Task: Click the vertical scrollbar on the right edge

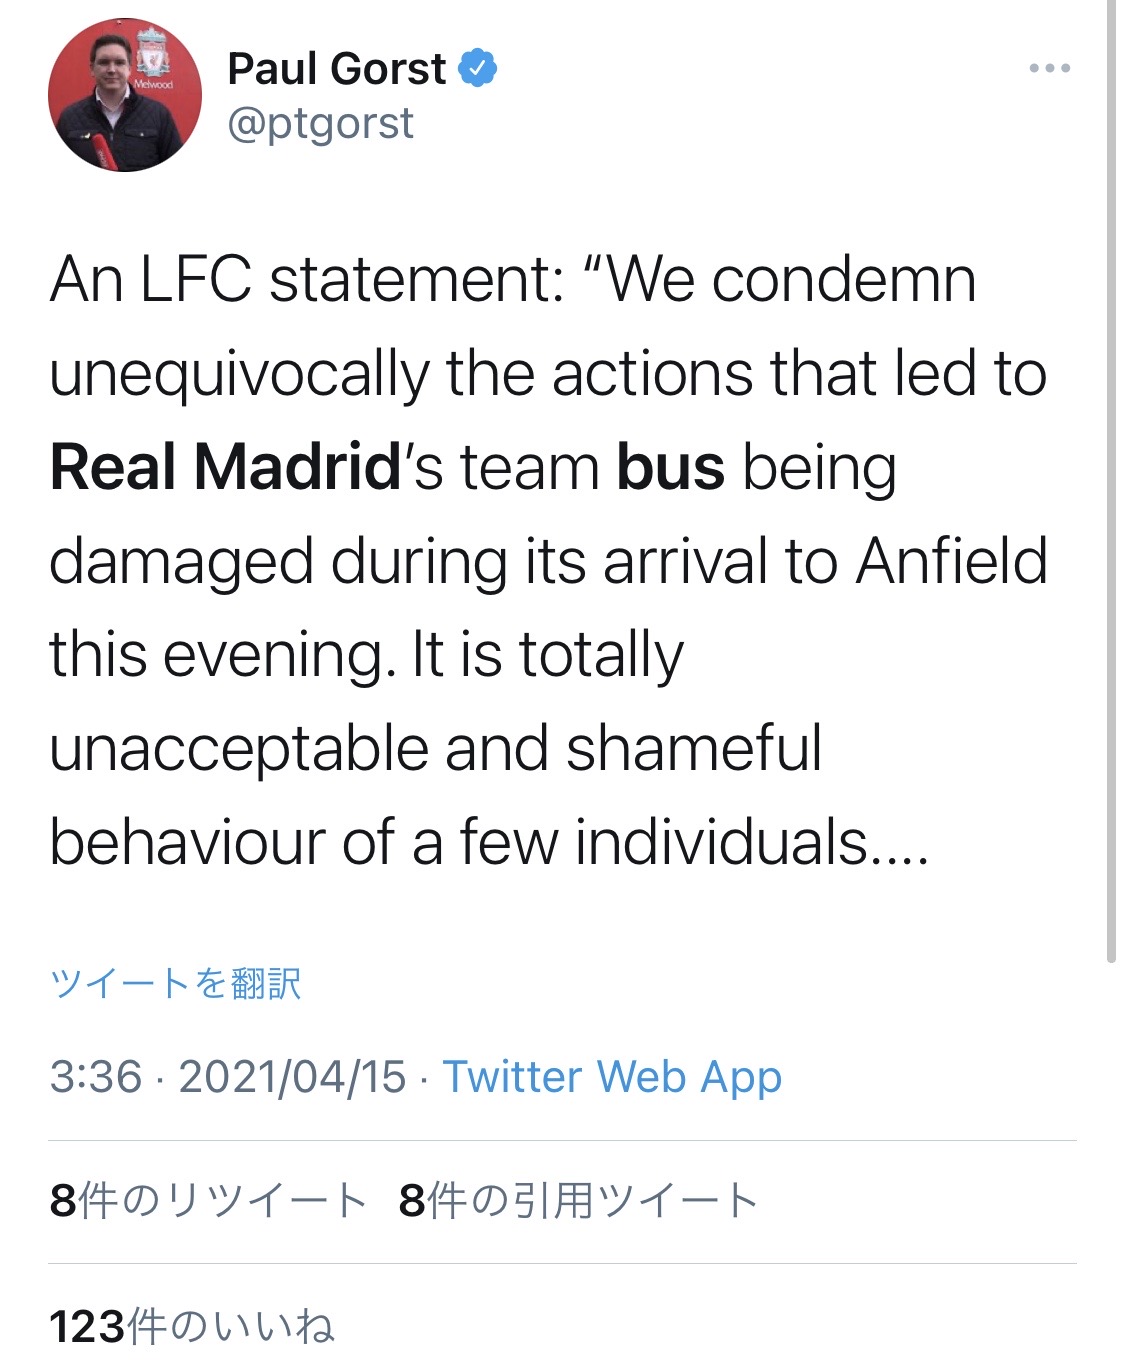Action: pyautogui.click(x=1111, y=480)
